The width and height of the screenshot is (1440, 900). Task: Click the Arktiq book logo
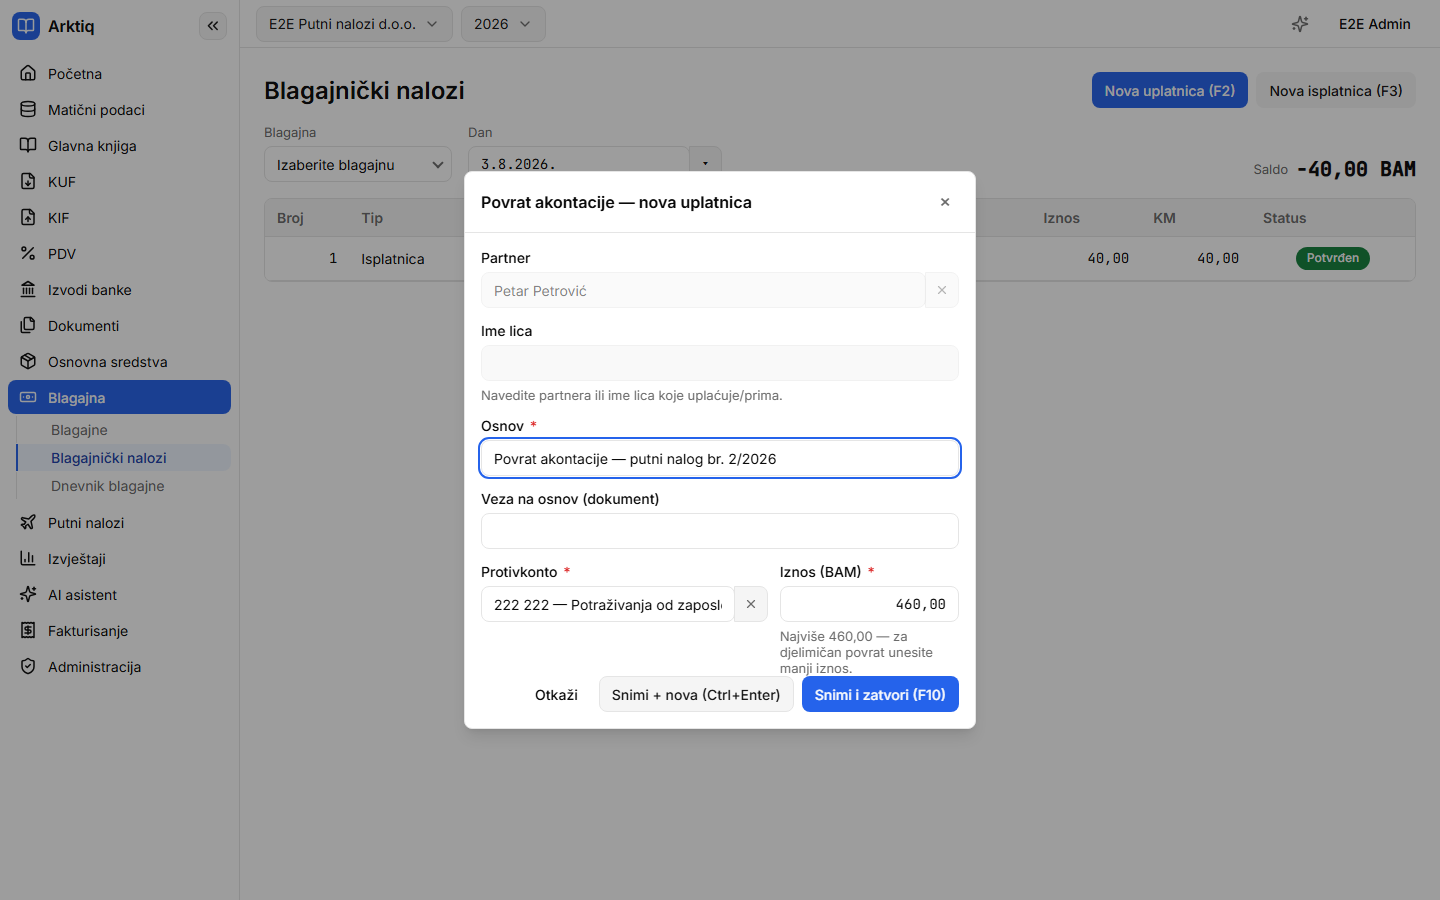pos(26,26)
